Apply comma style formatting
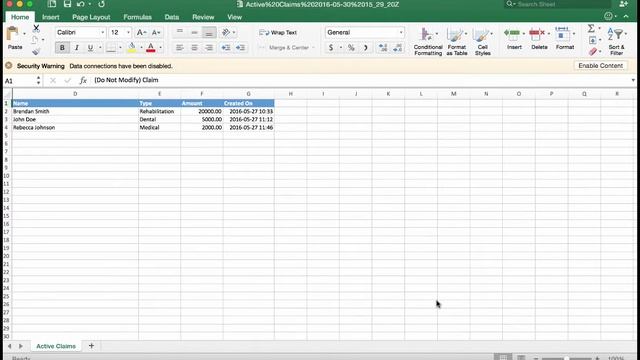Image resolution: width=640 pixels, height=360 pixels. coord(366,48)
